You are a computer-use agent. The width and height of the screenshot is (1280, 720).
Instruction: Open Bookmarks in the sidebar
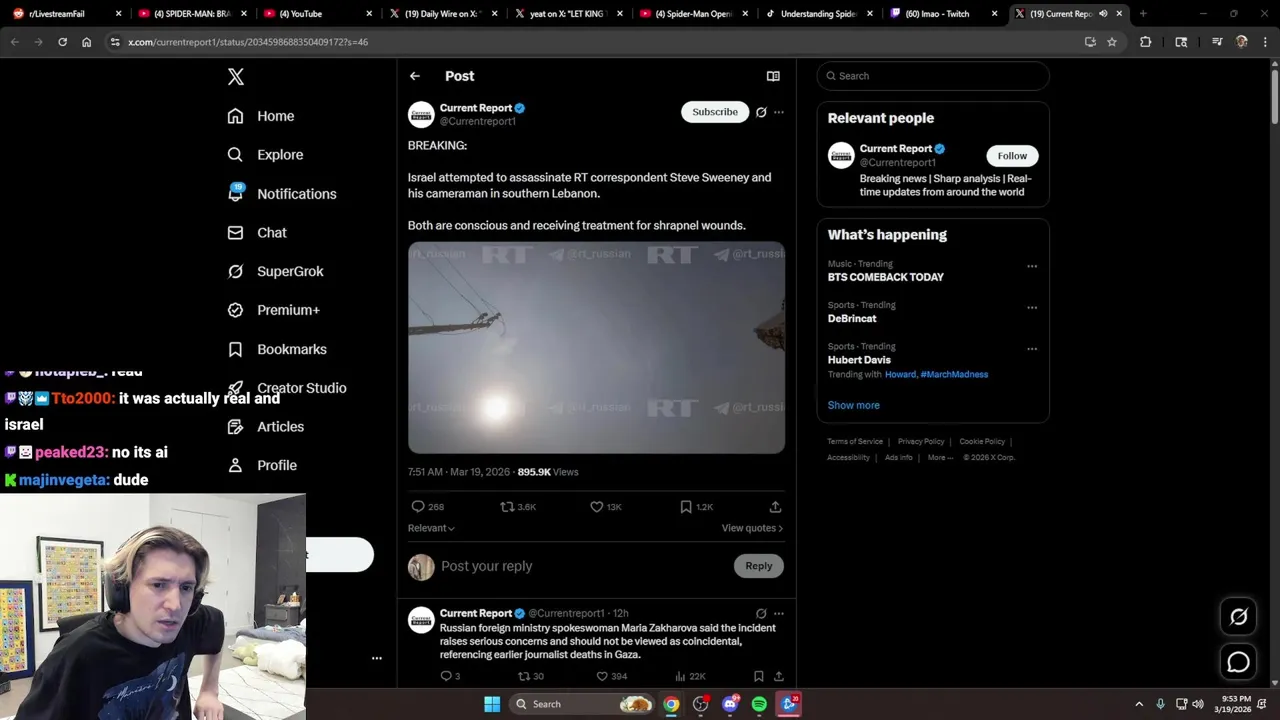277,349
